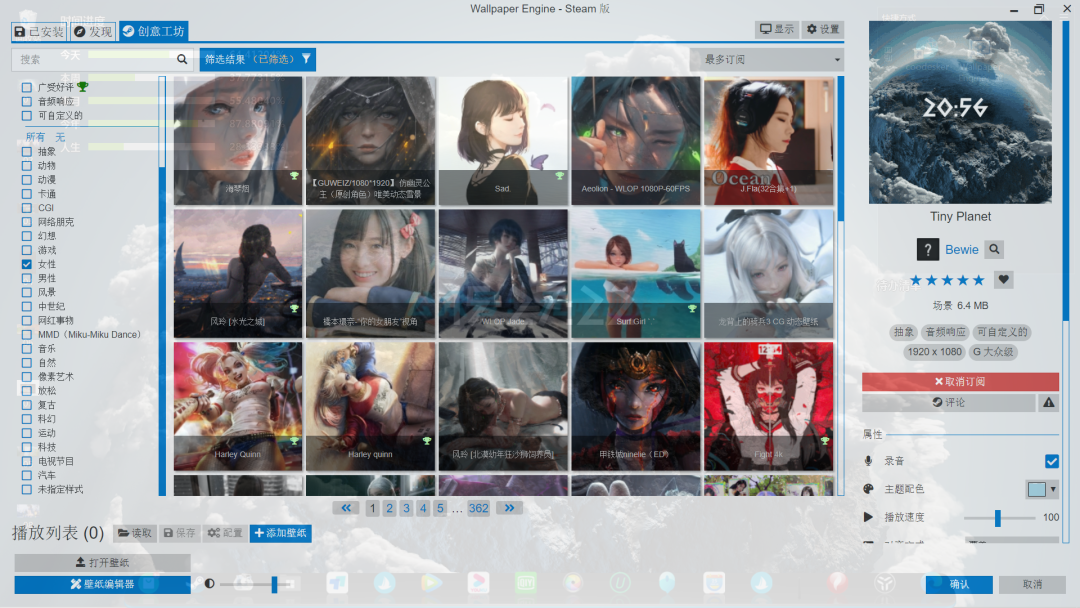The height and width of the screenshot is (608, 1080).
Task: Select the Surf Girl wallpaper thumbnail
Action: pos(636,273)
